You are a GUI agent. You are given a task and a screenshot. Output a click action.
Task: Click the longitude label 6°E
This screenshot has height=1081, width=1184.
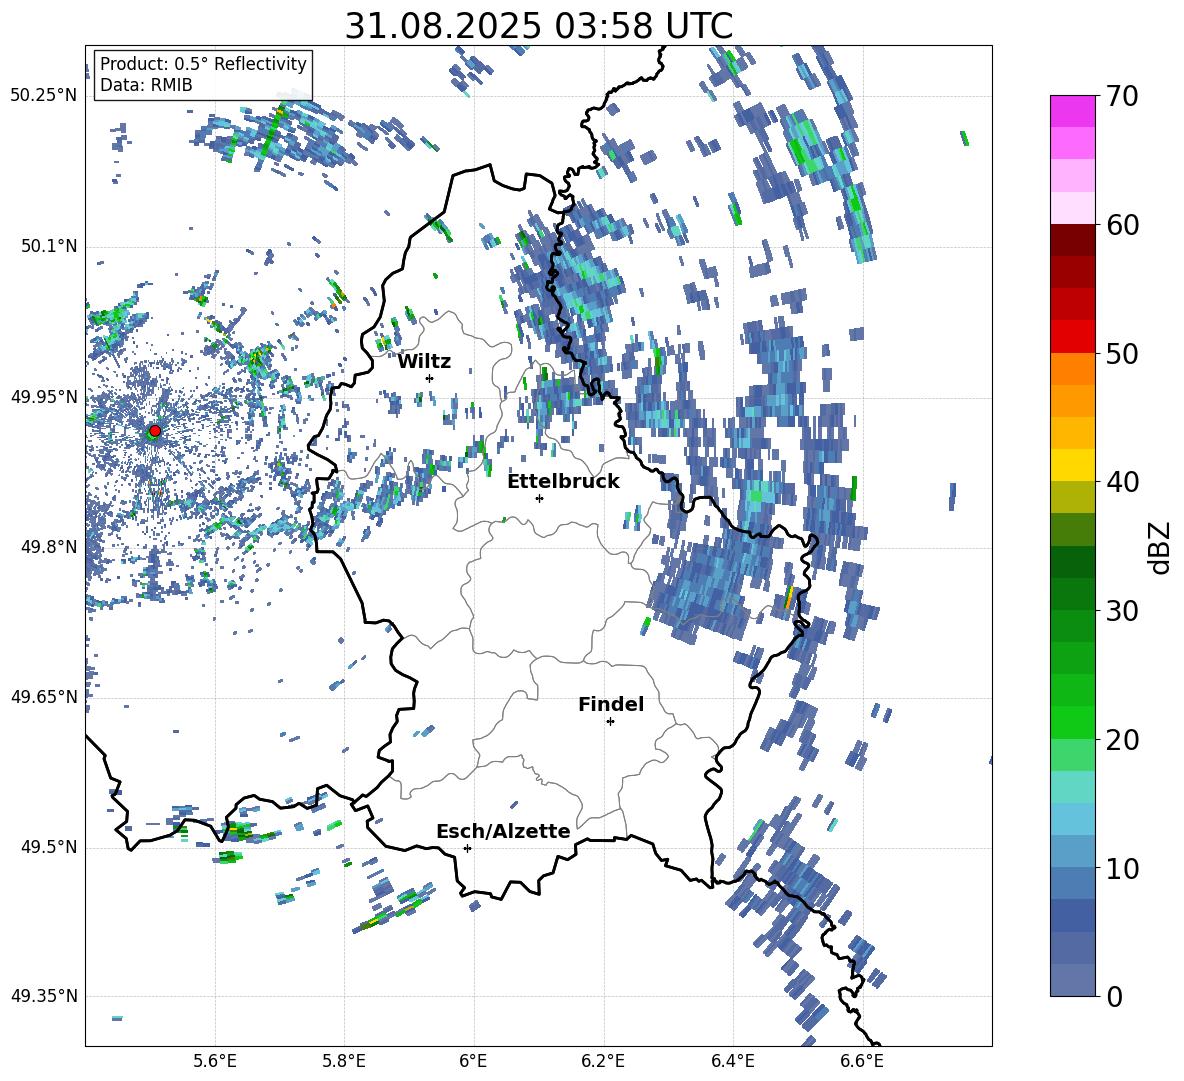[473, 1061]
